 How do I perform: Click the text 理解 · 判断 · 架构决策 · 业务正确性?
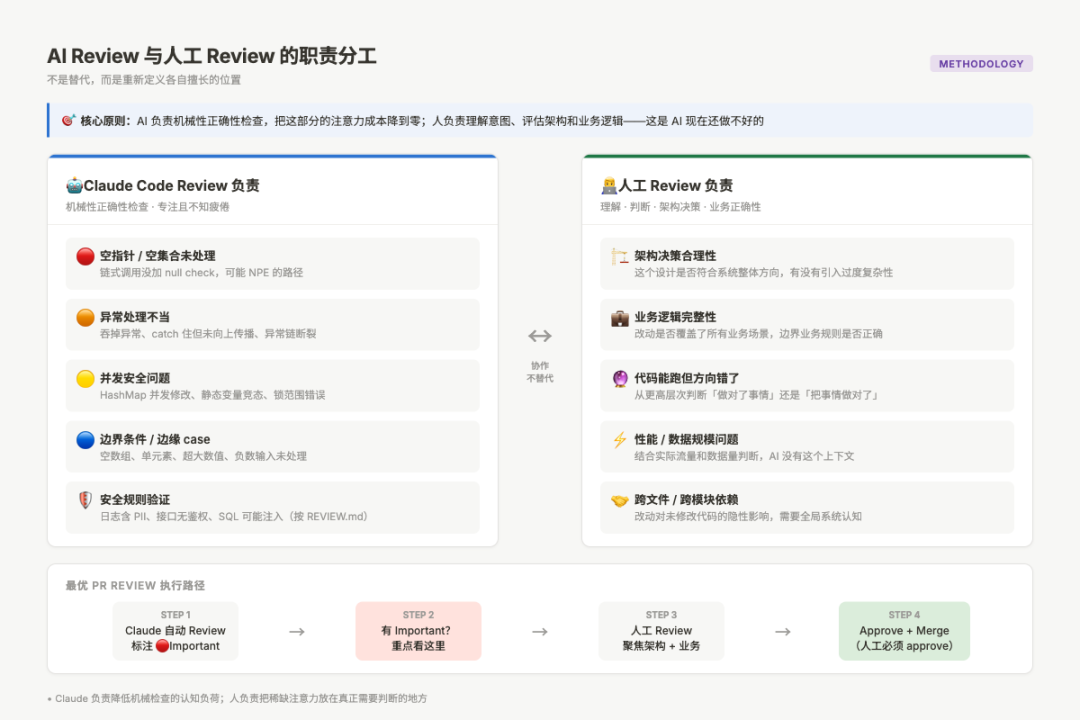click(x=681, y=207)
